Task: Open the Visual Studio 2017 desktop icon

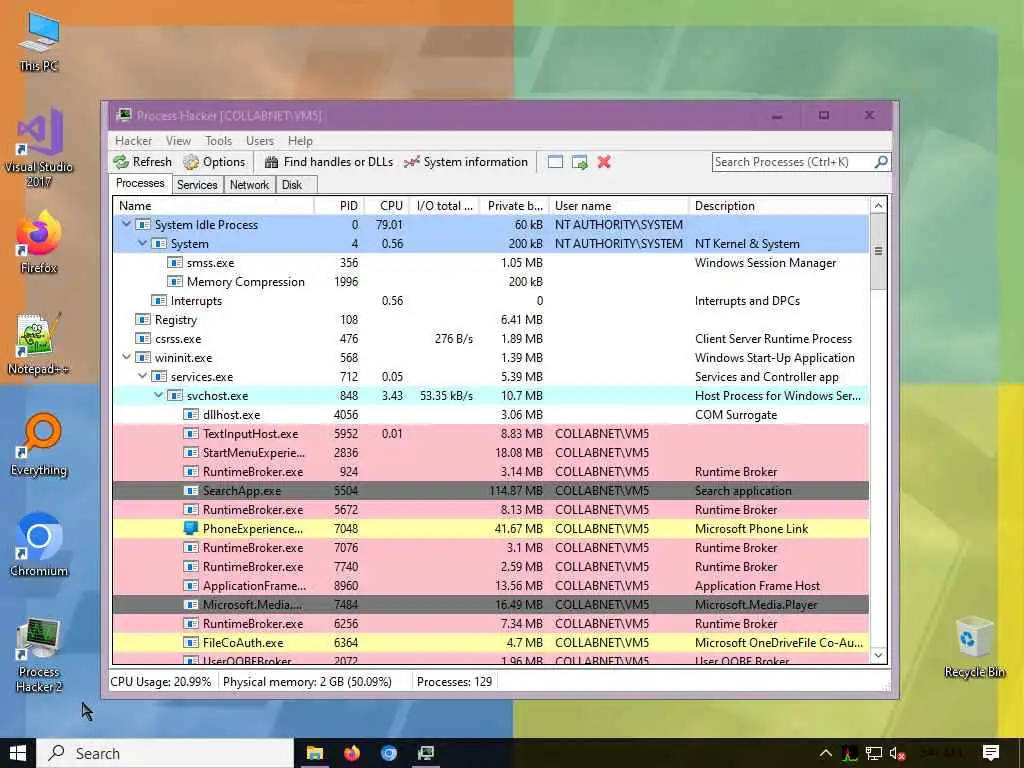Action: pyautogui.click(x=39, y=148)
